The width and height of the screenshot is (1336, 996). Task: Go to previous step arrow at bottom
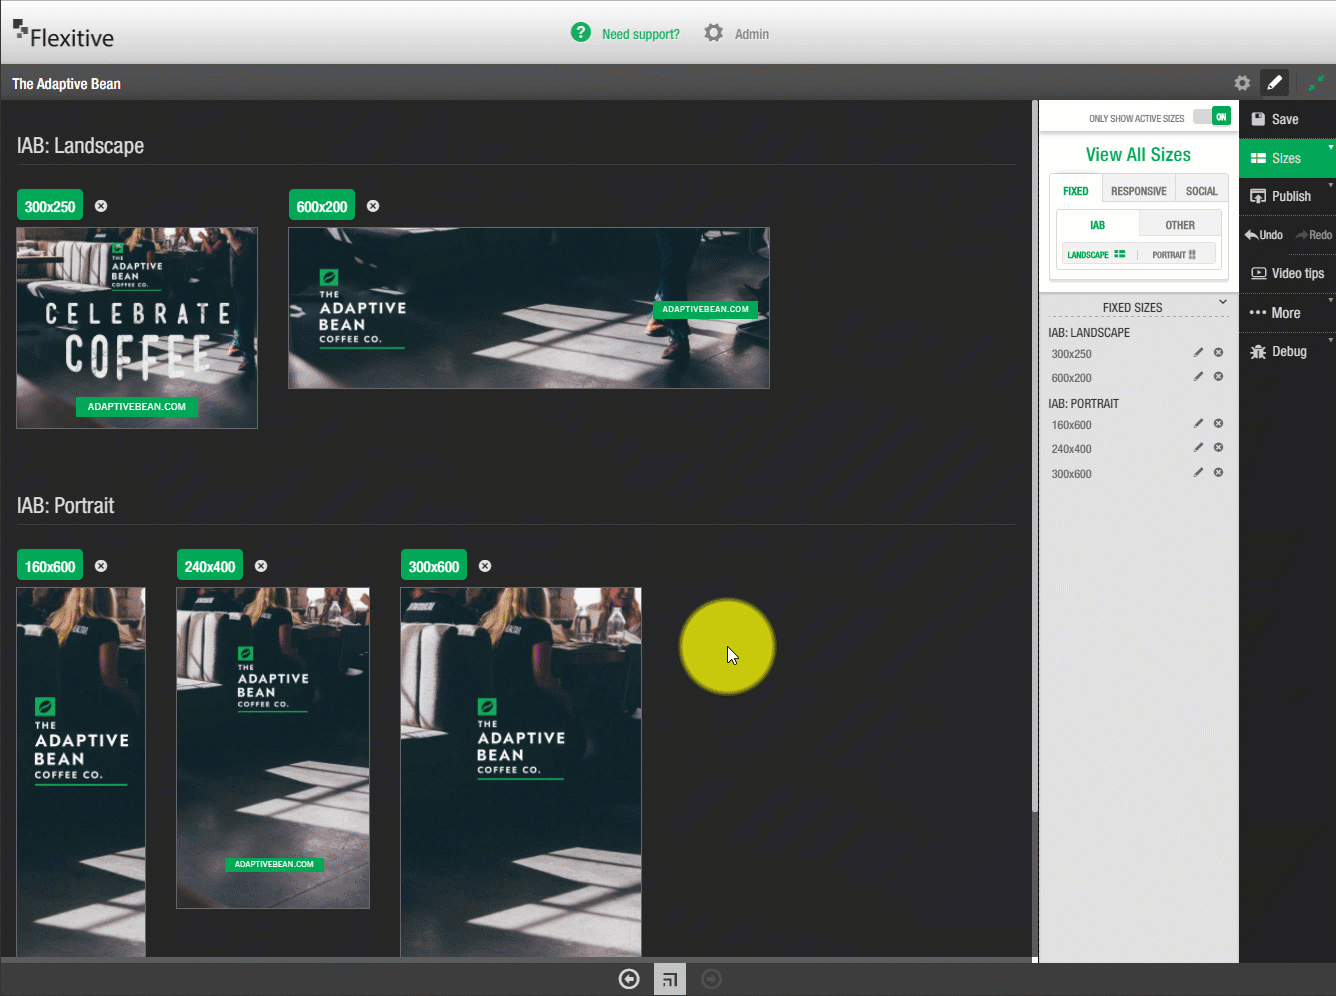tap(629, 979)
